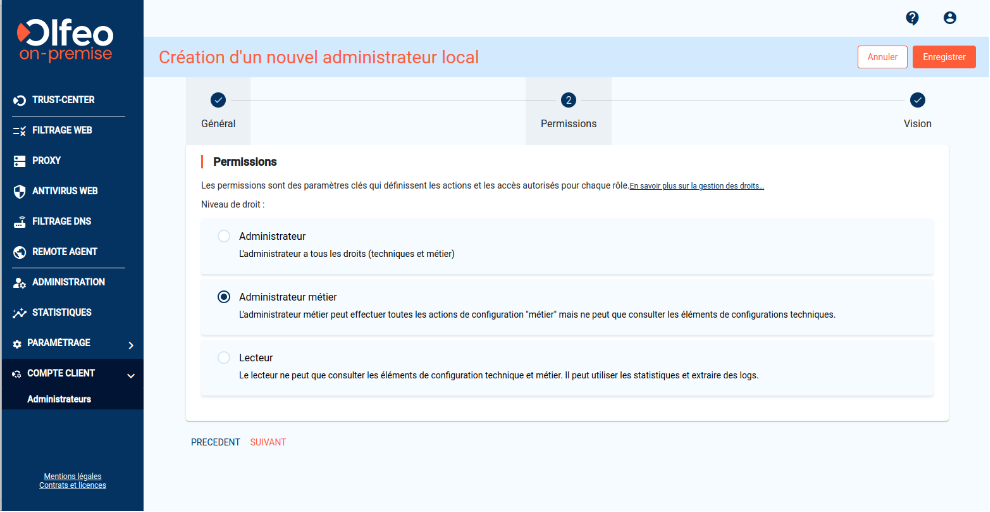
Task: Open Filtrage Web from sidebar icon
Action: click(x=19, y=131)
